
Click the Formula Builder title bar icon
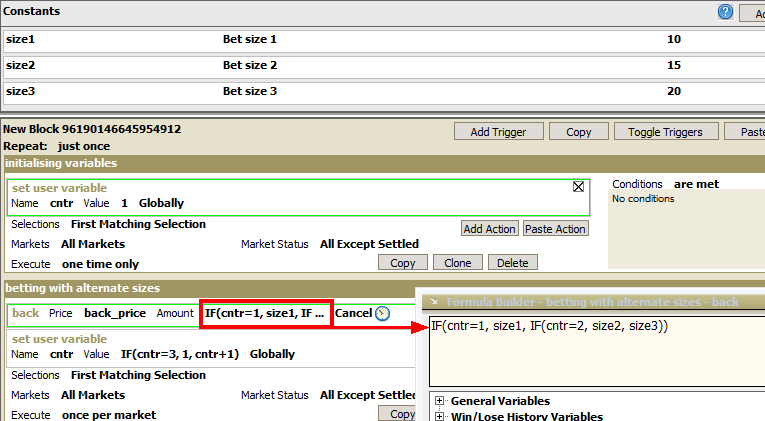point(434,301)
